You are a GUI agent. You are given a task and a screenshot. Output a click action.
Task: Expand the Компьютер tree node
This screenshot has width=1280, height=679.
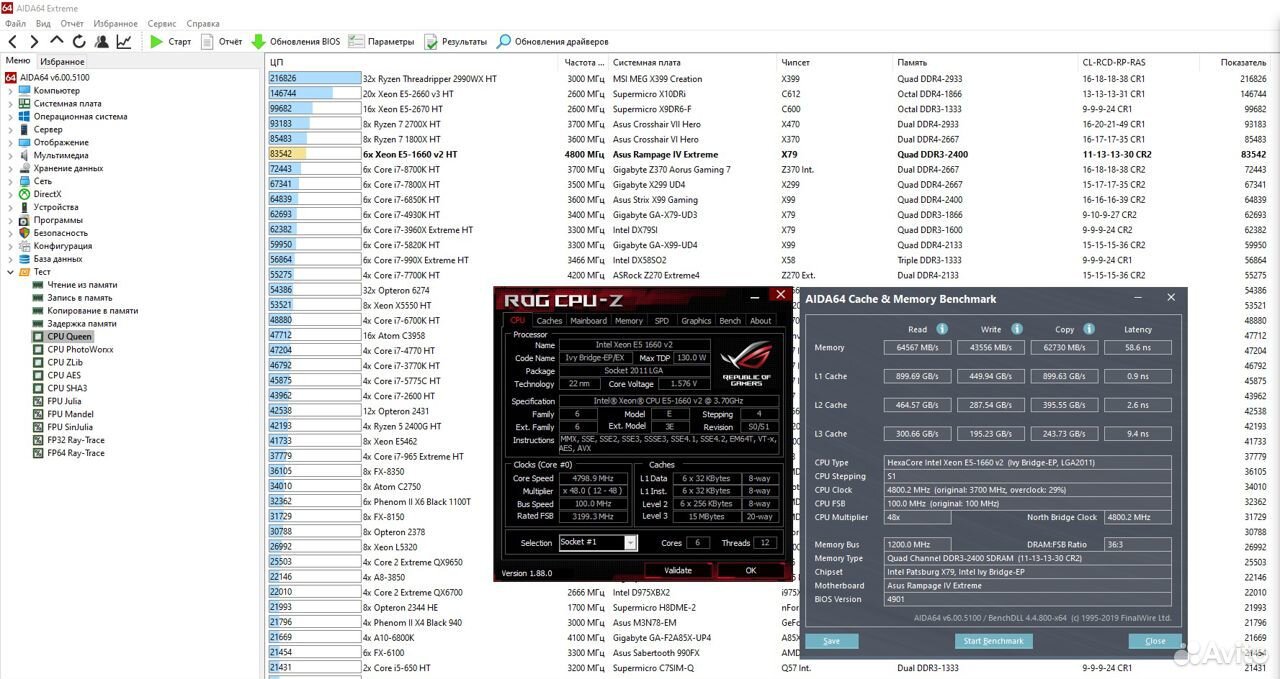(x=10, y=91)
